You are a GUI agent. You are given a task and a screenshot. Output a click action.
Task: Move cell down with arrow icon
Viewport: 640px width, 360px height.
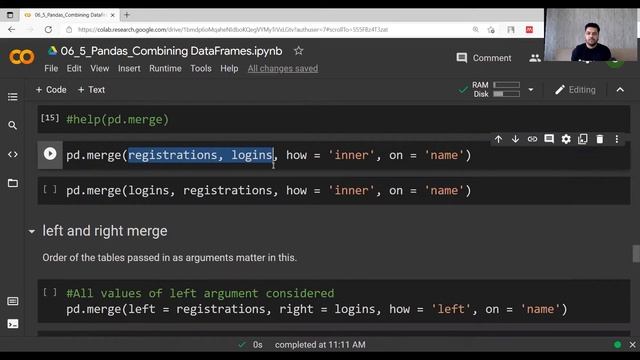(516, 139)
